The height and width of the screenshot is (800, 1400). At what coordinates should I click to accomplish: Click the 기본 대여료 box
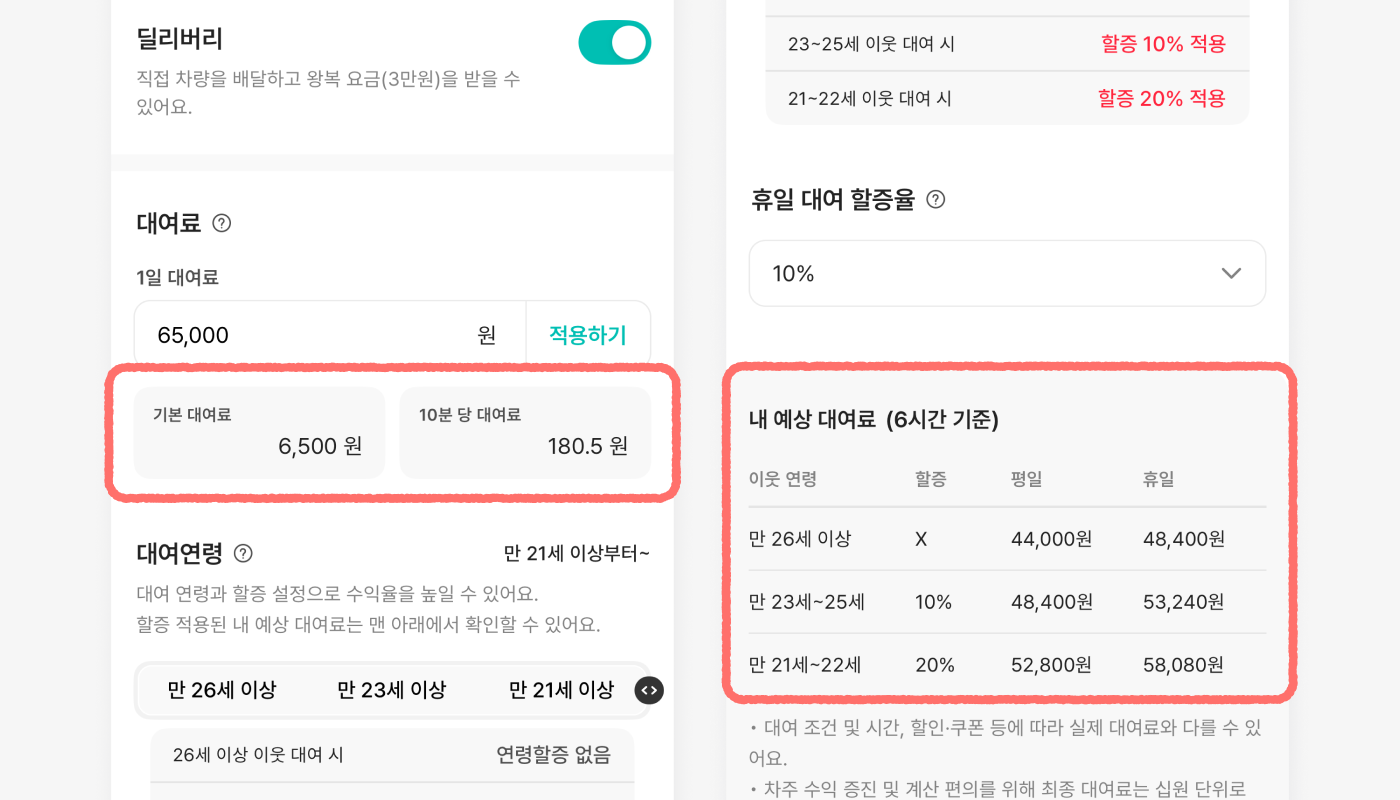tap(258, 432)
